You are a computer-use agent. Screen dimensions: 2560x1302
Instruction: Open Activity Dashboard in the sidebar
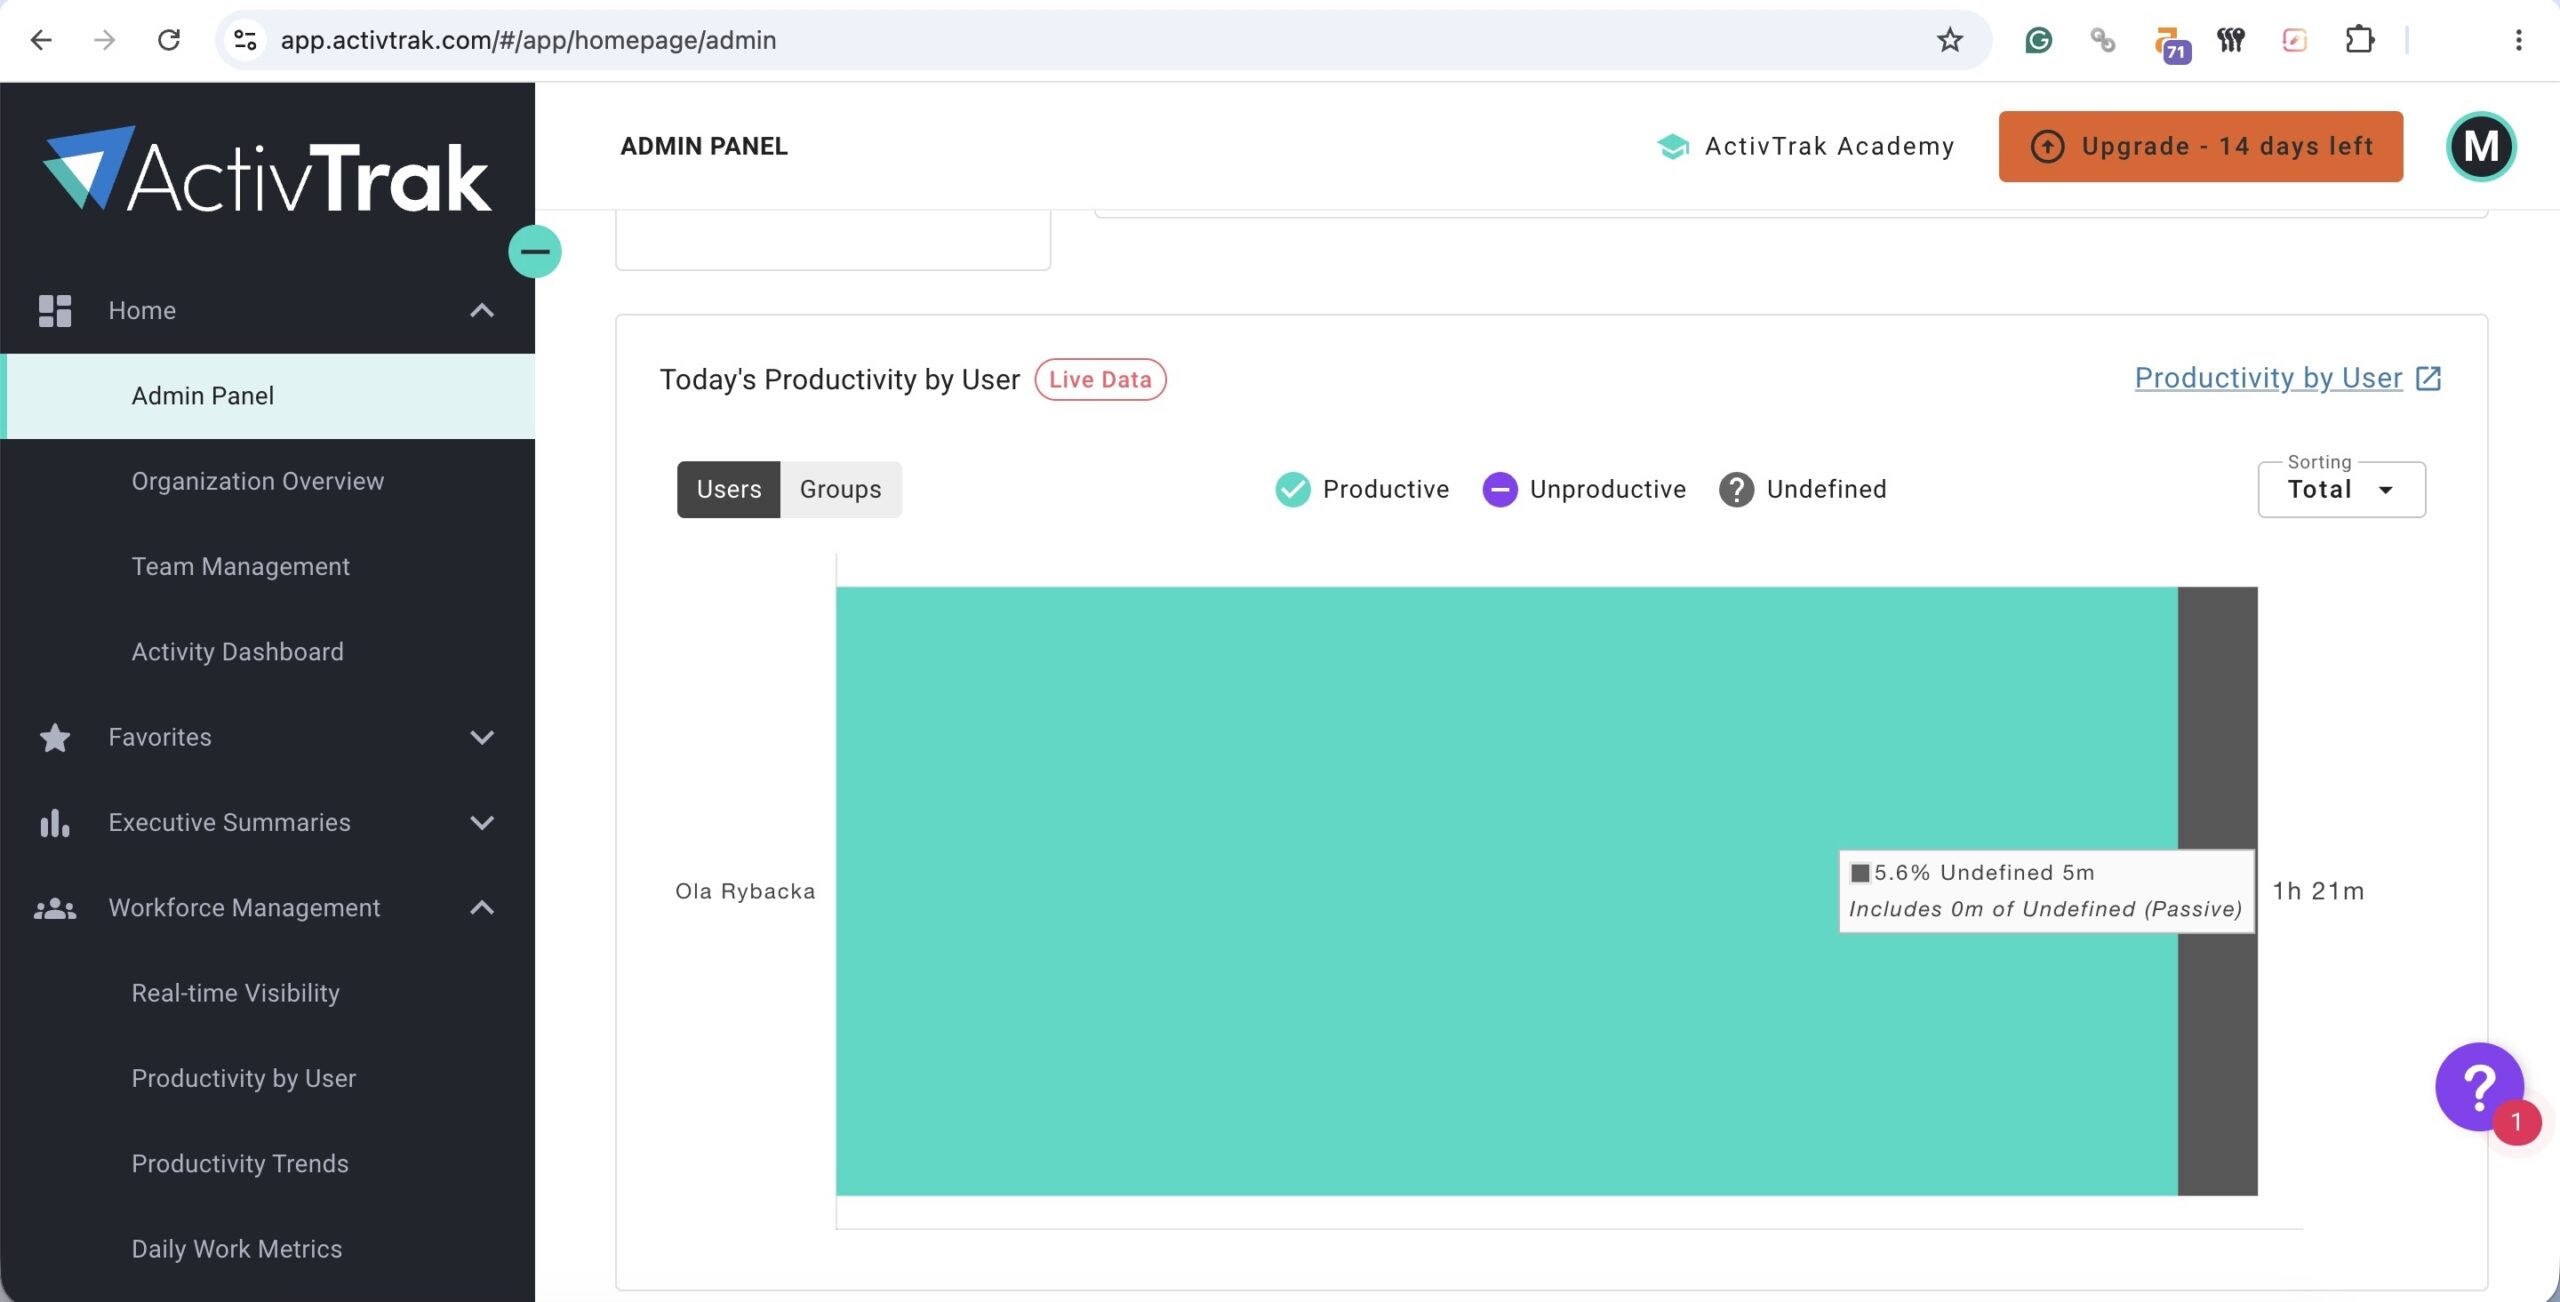point(268,652)
